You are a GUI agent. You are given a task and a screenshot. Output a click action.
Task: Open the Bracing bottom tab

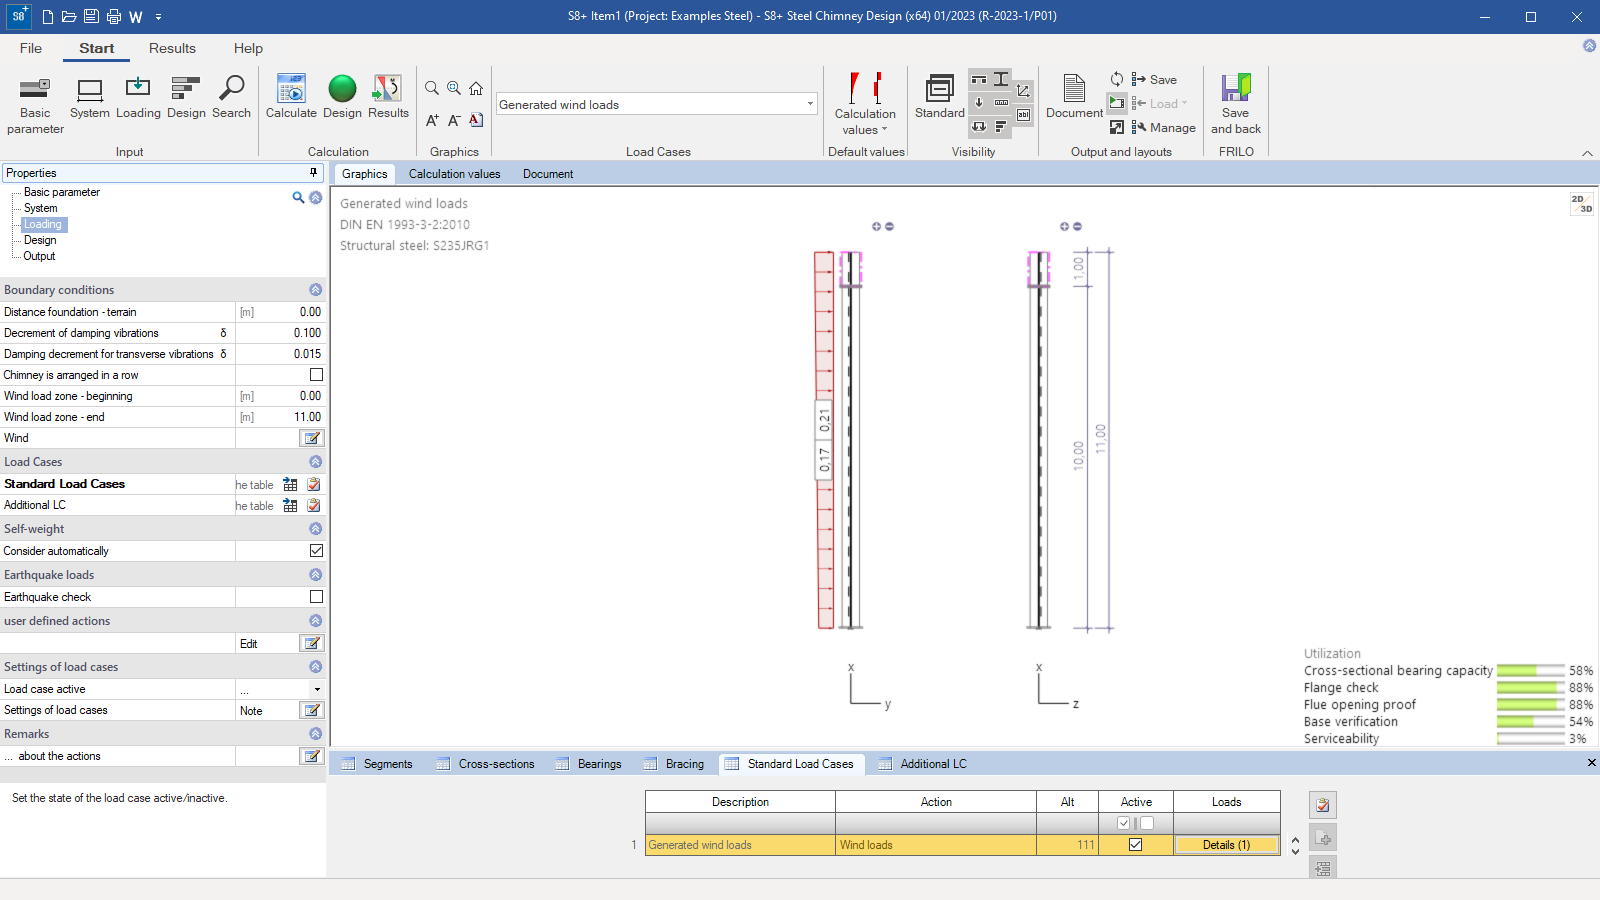(674, 764)
